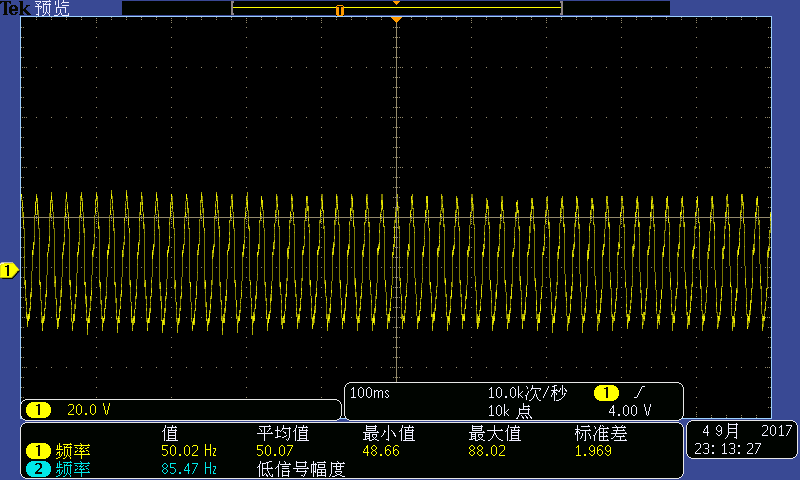Click the 预览 acquisition status label

(52, 8)
